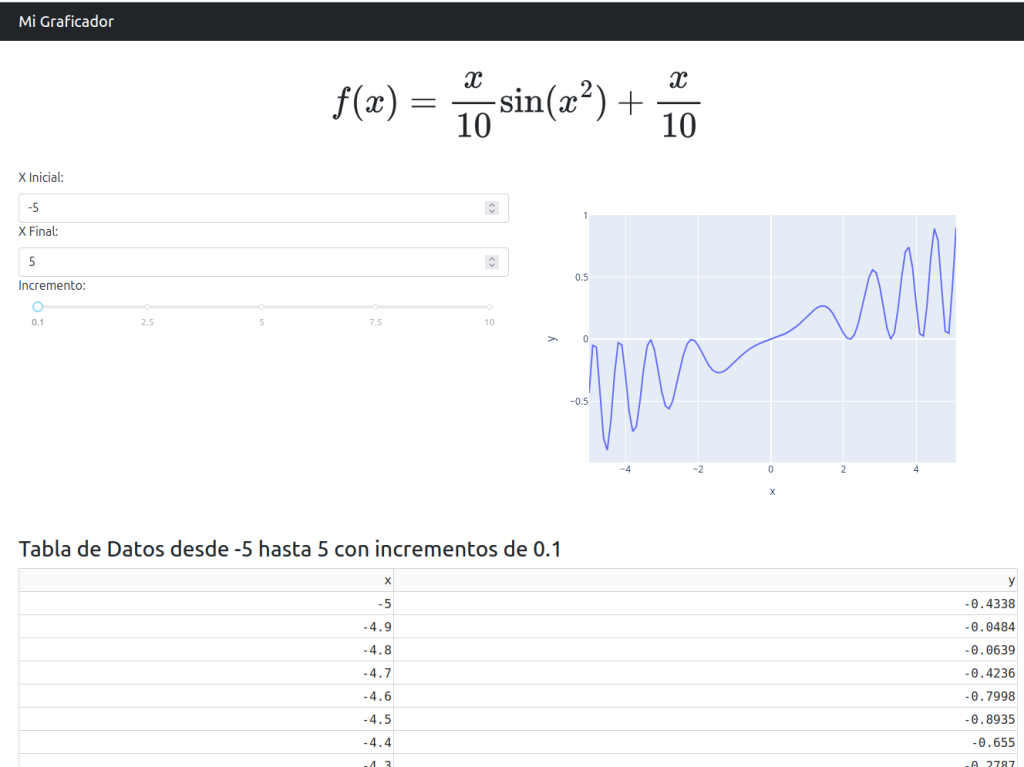Set Incremento slider to the 5 mark
Screen dimensions: 1024x767
pos(261,307)
